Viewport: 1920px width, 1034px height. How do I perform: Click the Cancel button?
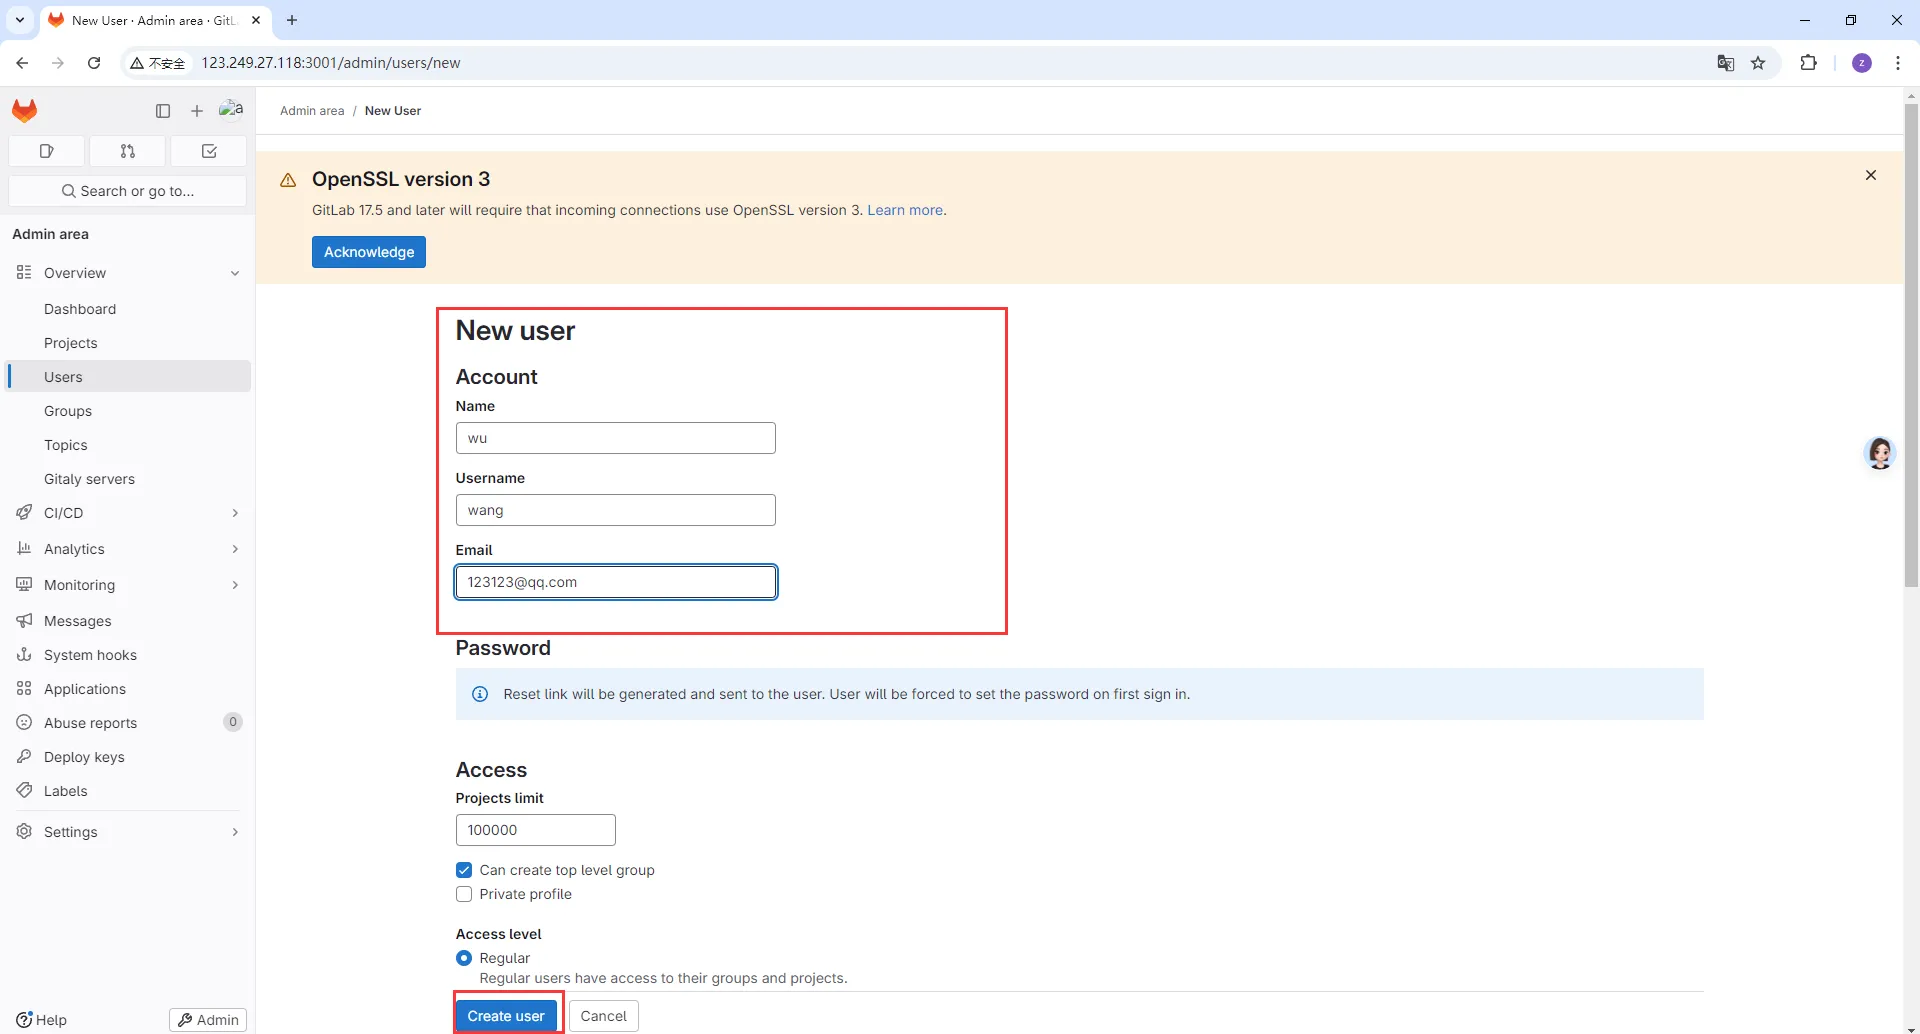click(x=604, y=1016)
